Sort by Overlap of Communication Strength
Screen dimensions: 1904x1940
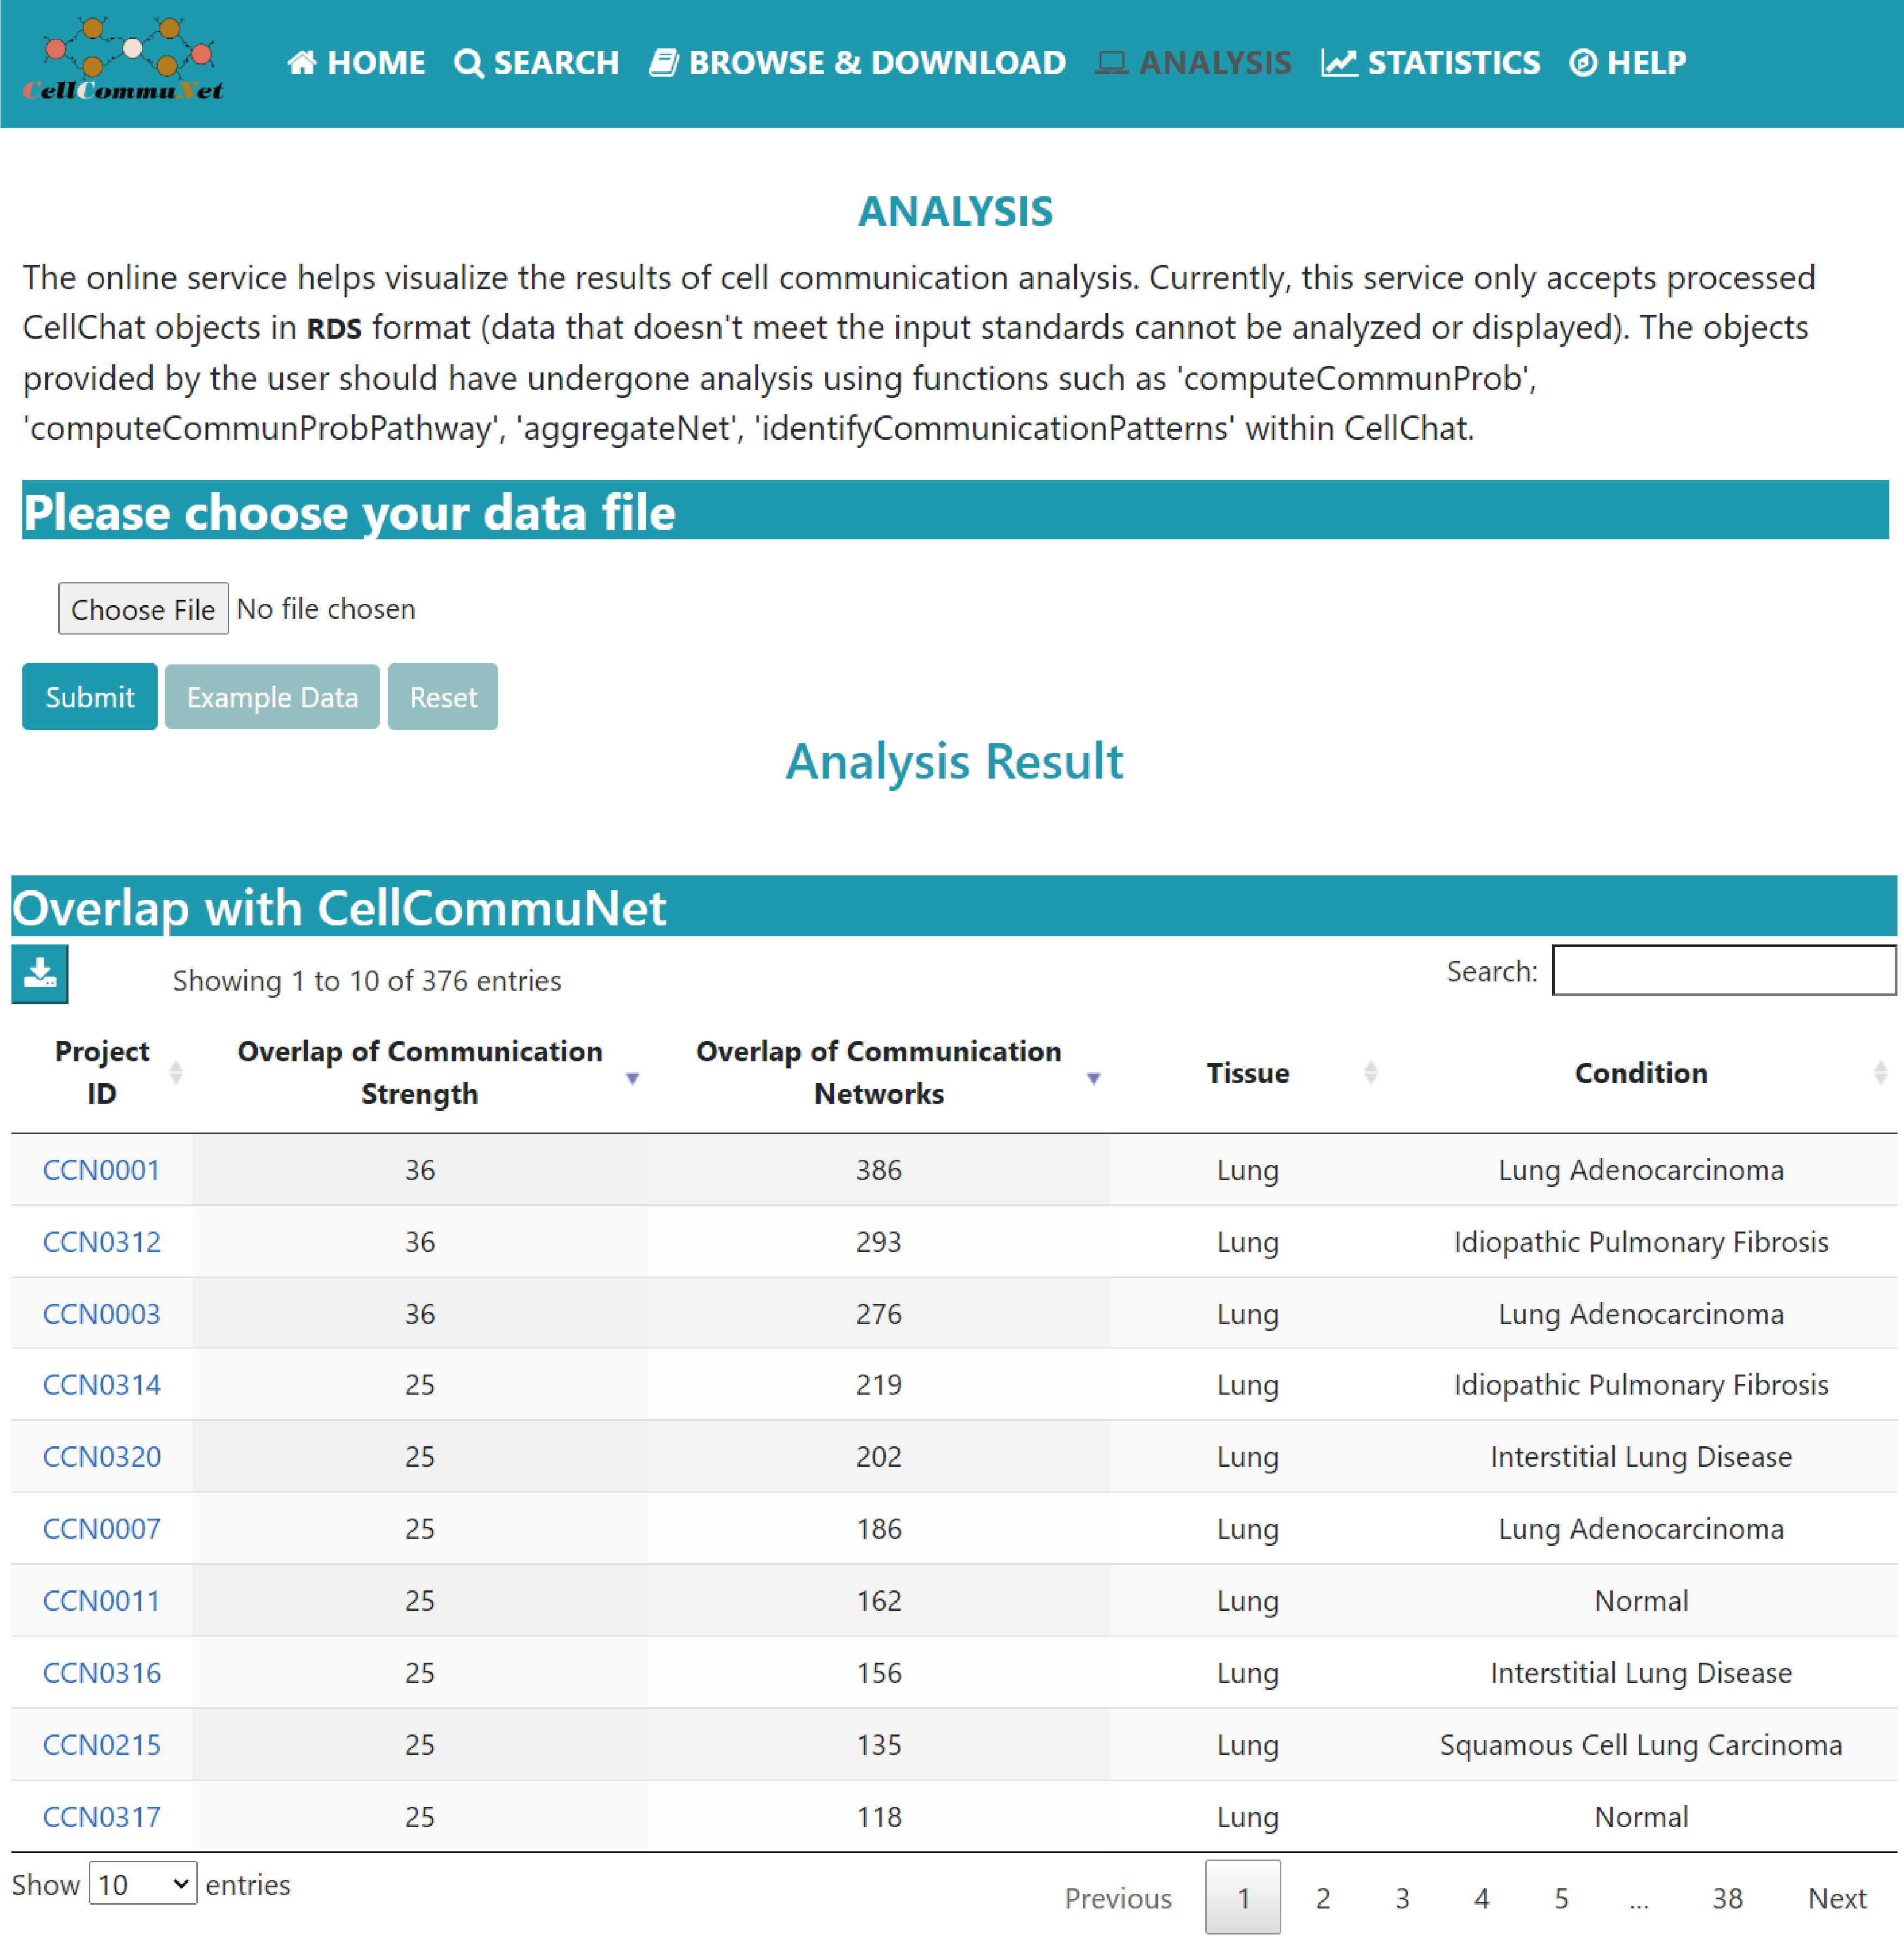tap(420, 1073)
